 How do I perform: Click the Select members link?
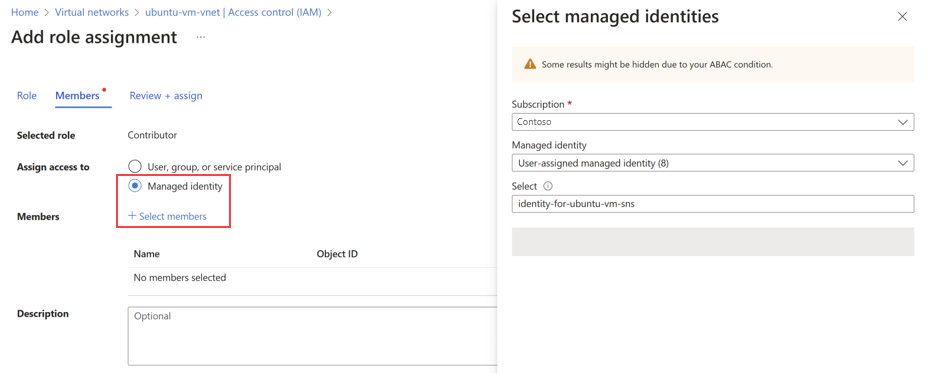click(173, 216)
